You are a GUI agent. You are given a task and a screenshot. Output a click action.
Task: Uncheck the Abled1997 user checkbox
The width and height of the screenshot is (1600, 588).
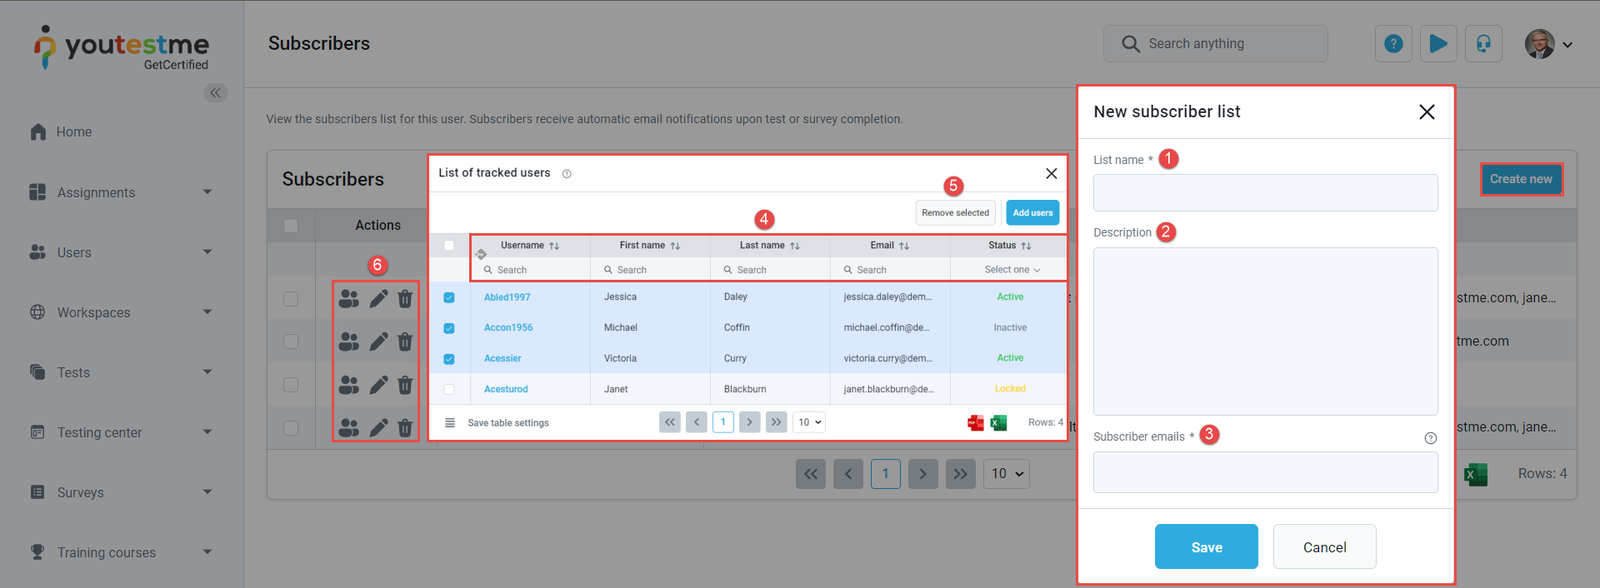[x=449, y=298]
